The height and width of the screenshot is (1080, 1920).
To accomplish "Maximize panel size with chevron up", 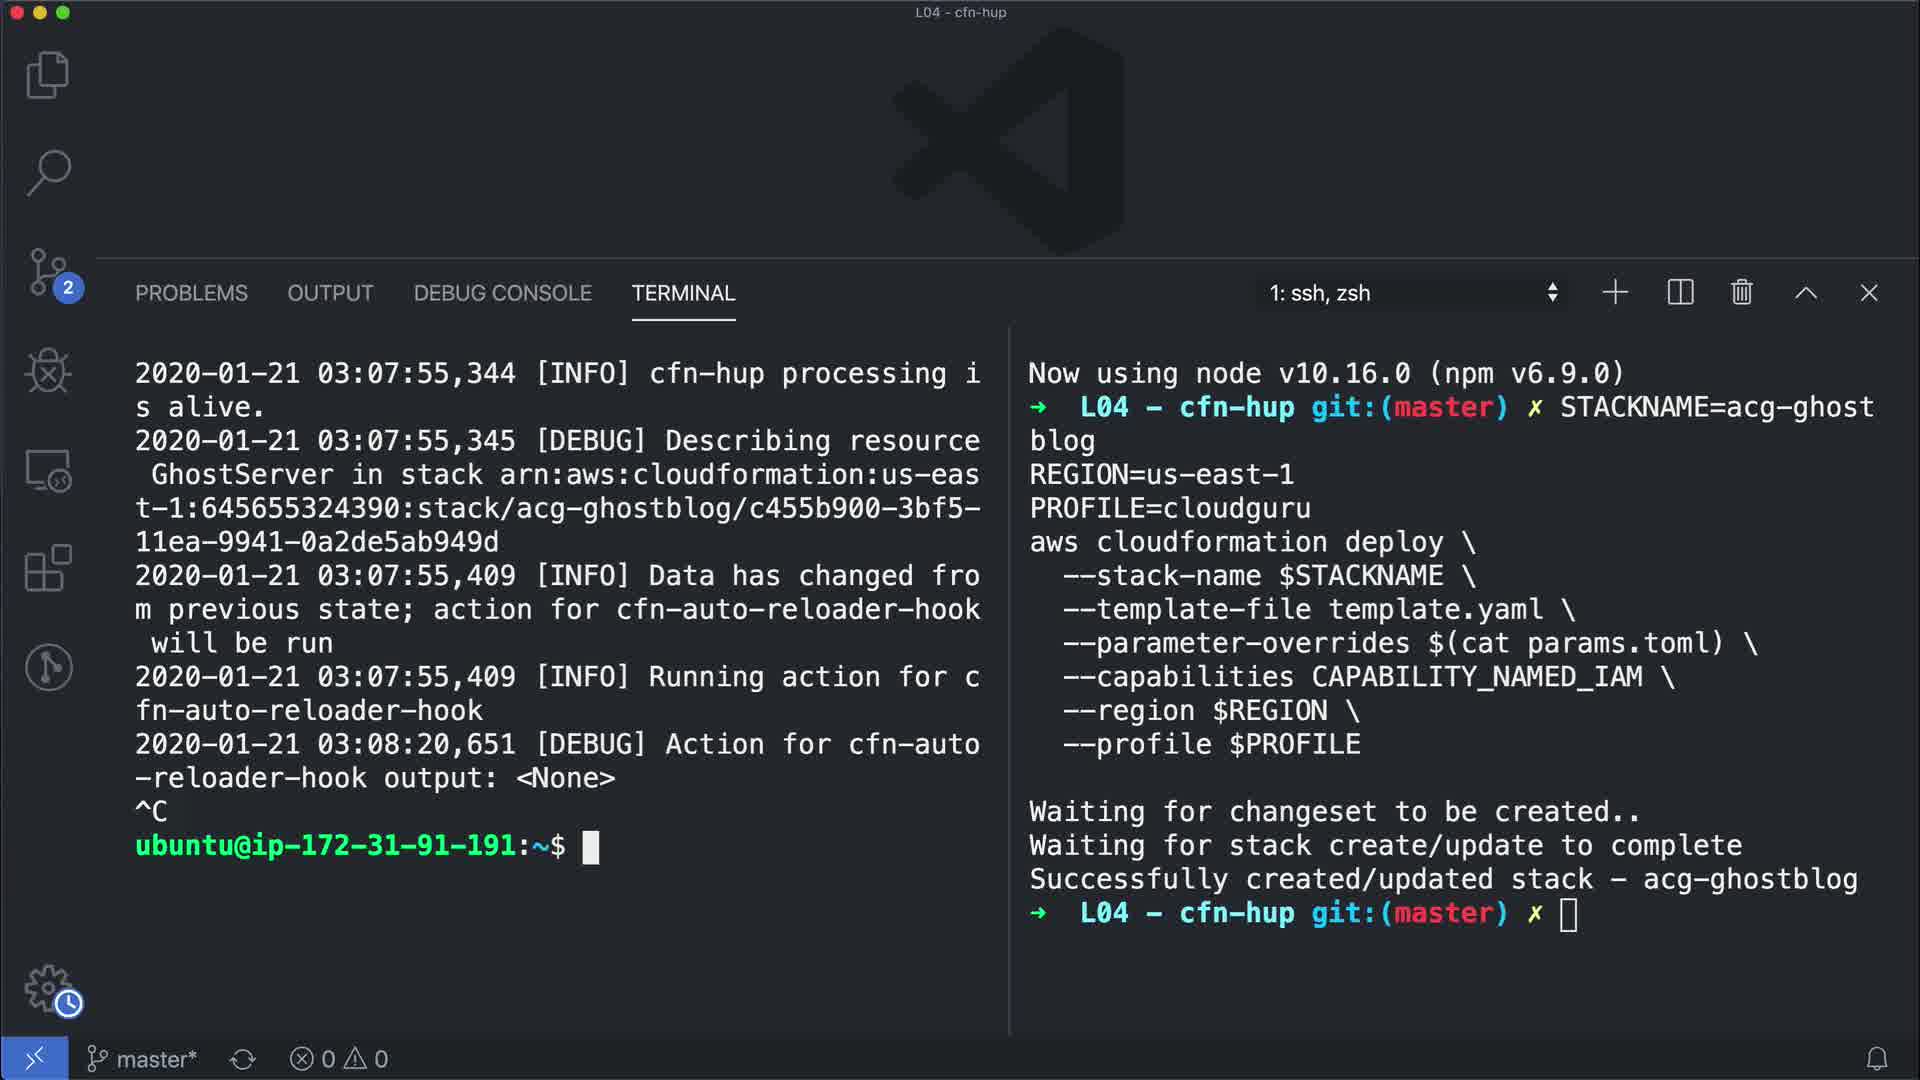I will click(1805, 292).
